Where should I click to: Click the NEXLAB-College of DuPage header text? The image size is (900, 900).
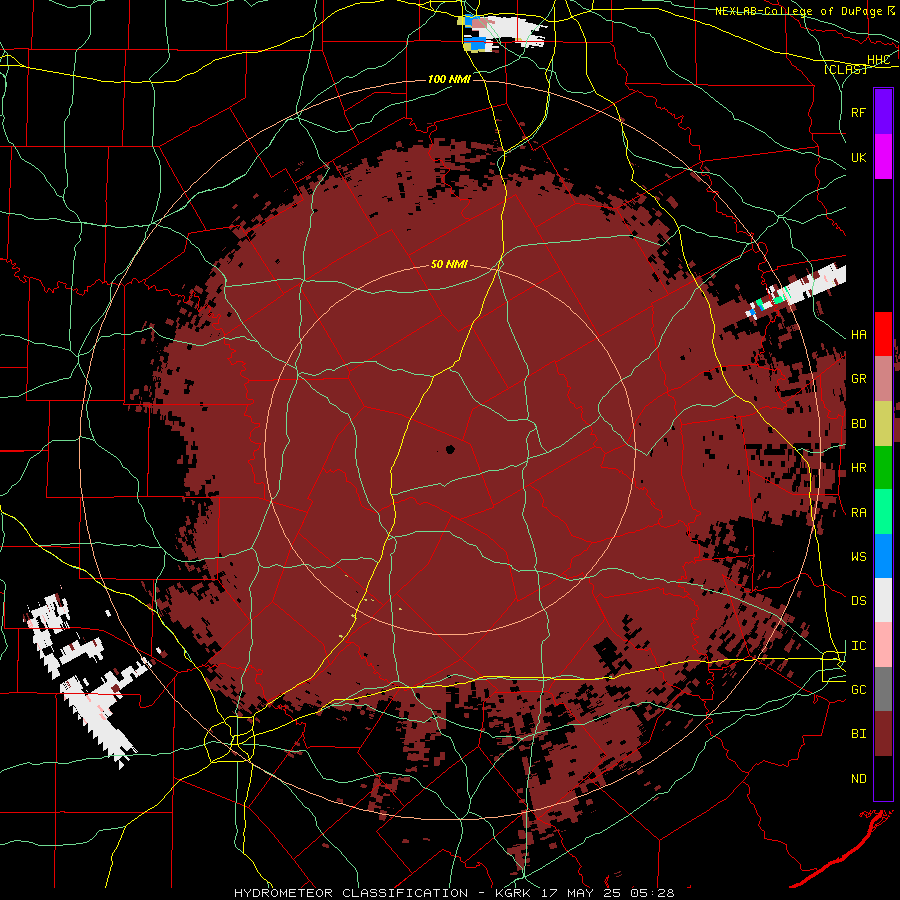click(798, 11)
